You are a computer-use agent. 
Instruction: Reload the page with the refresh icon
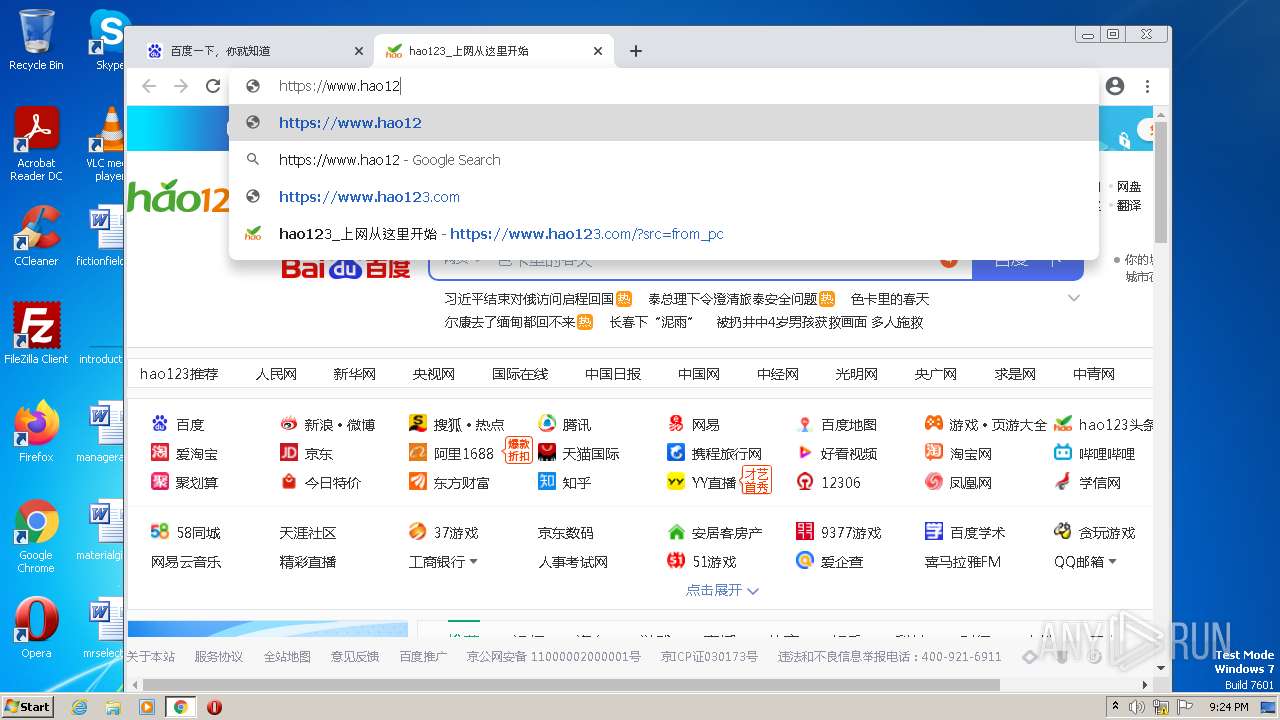coord(213,86)
